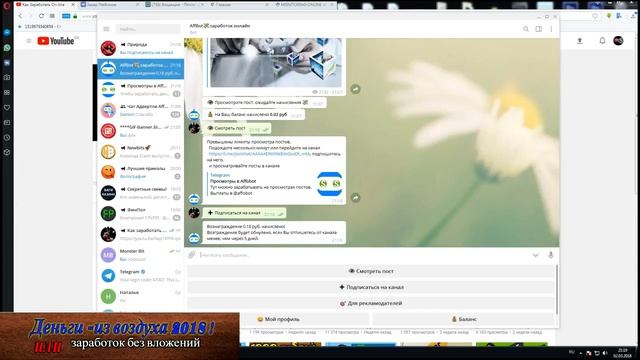Click the YouTube upload icon

point(580,41)
